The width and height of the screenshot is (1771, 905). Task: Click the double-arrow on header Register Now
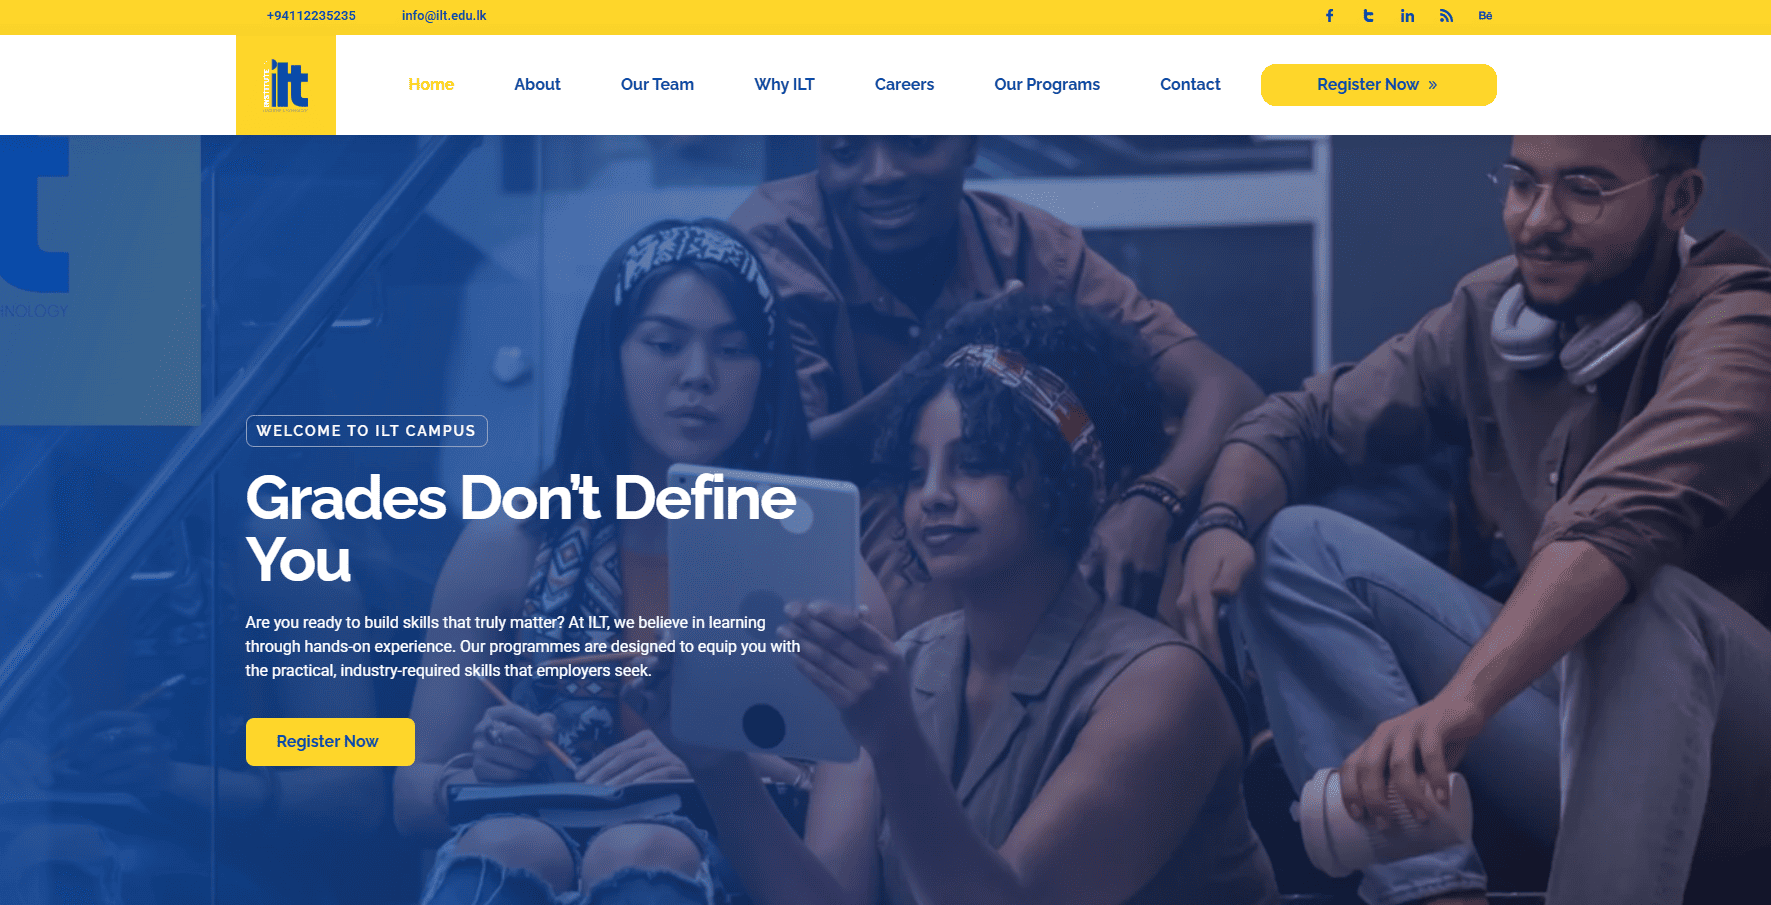pos(1433,85)
